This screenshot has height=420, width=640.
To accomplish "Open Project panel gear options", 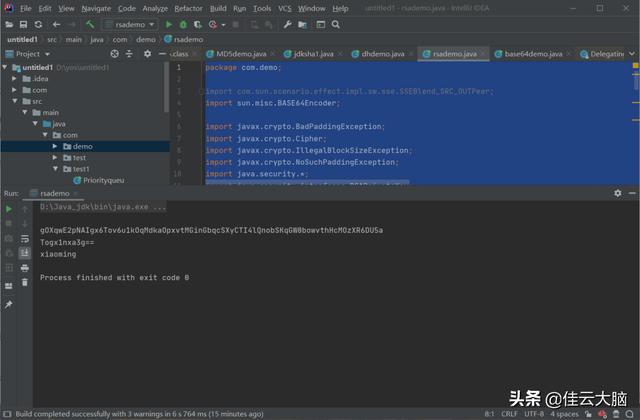I will pyautogui.click(x=147, y=54).
